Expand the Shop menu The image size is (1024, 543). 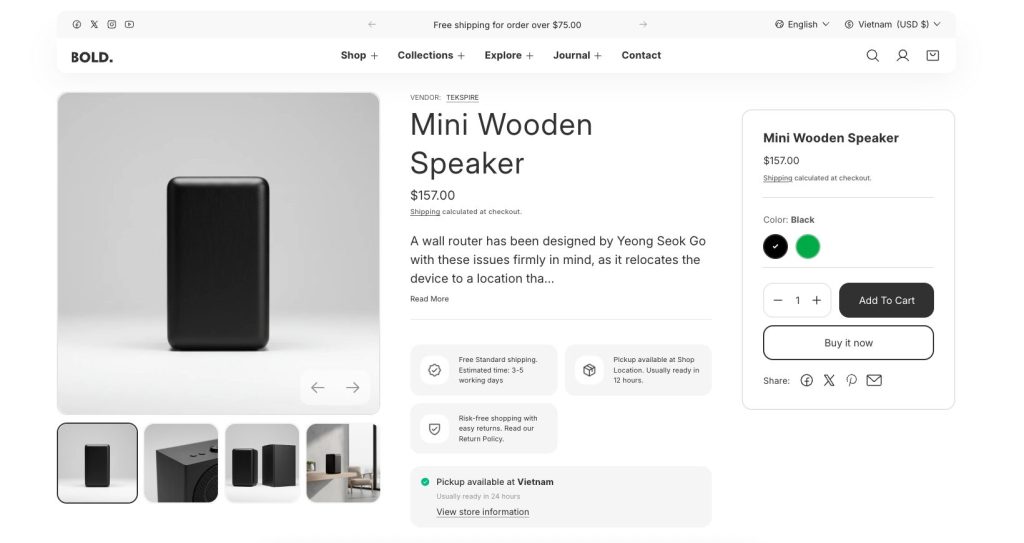pyautogui.click(x=359, y=56)
